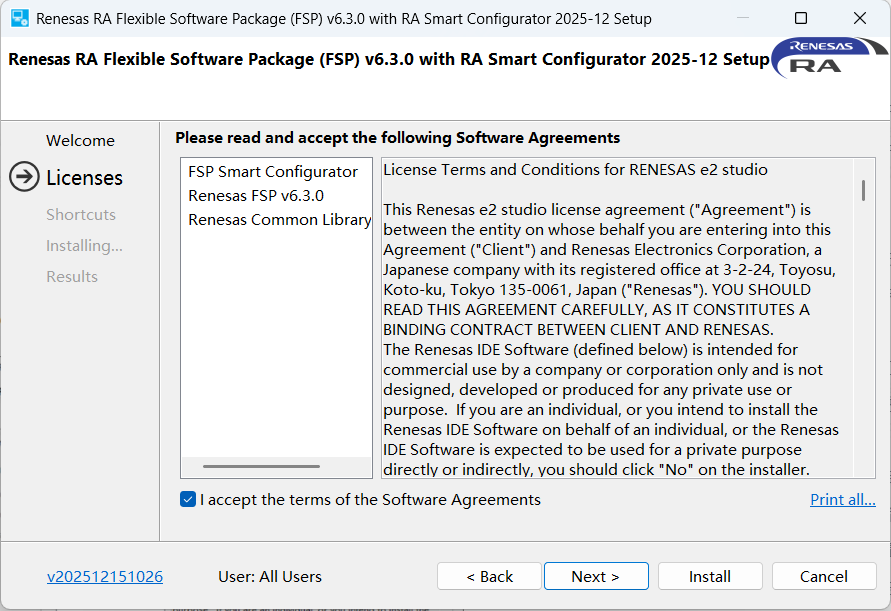Click the license list horizontal scrollbar thumb
The height and width of the screenshot is (611, 891).
[261, 467]
